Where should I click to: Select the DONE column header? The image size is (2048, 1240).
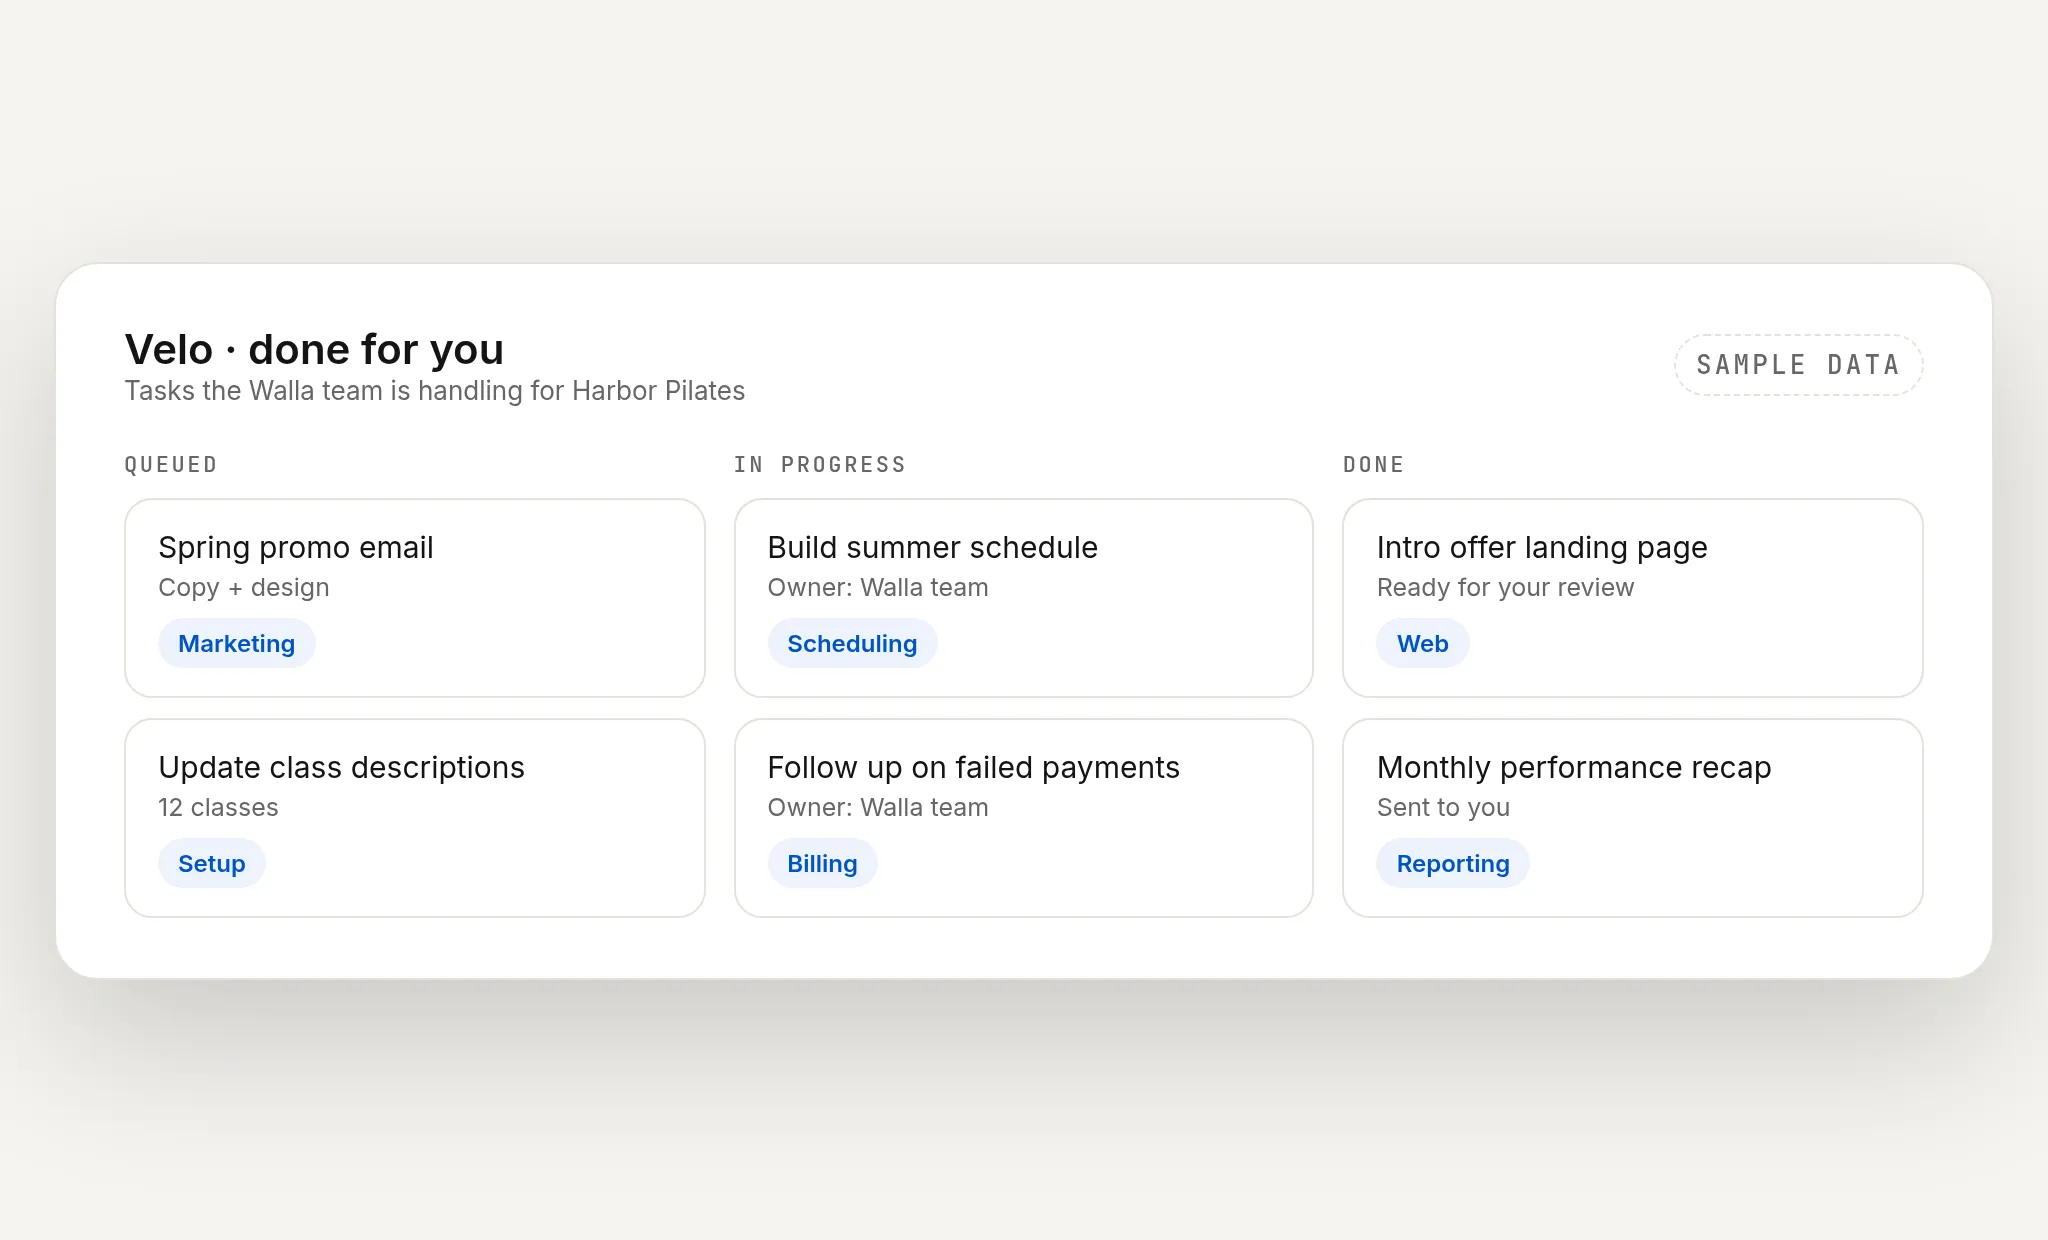[x=1374, y=465]
